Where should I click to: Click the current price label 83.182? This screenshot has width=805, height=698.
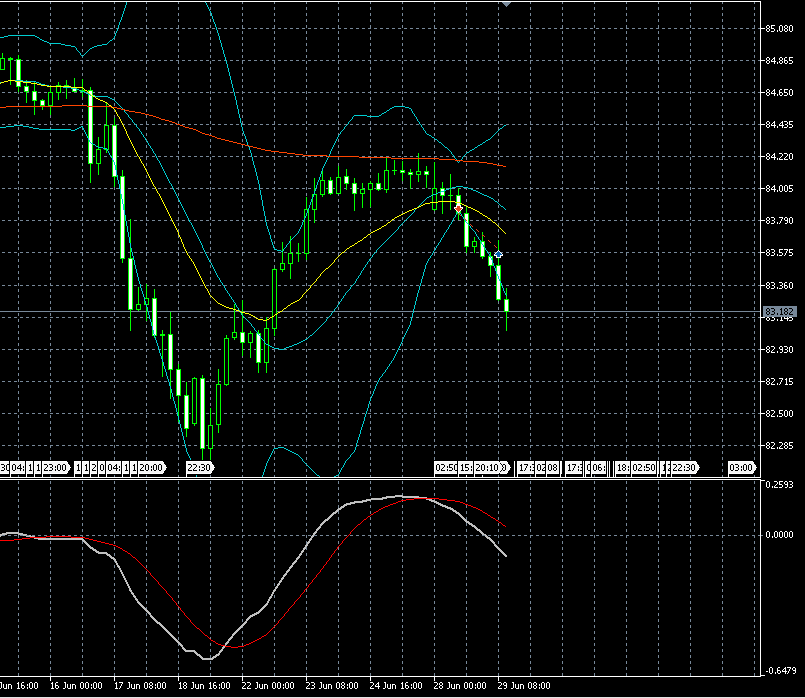(x=778, y=312)
